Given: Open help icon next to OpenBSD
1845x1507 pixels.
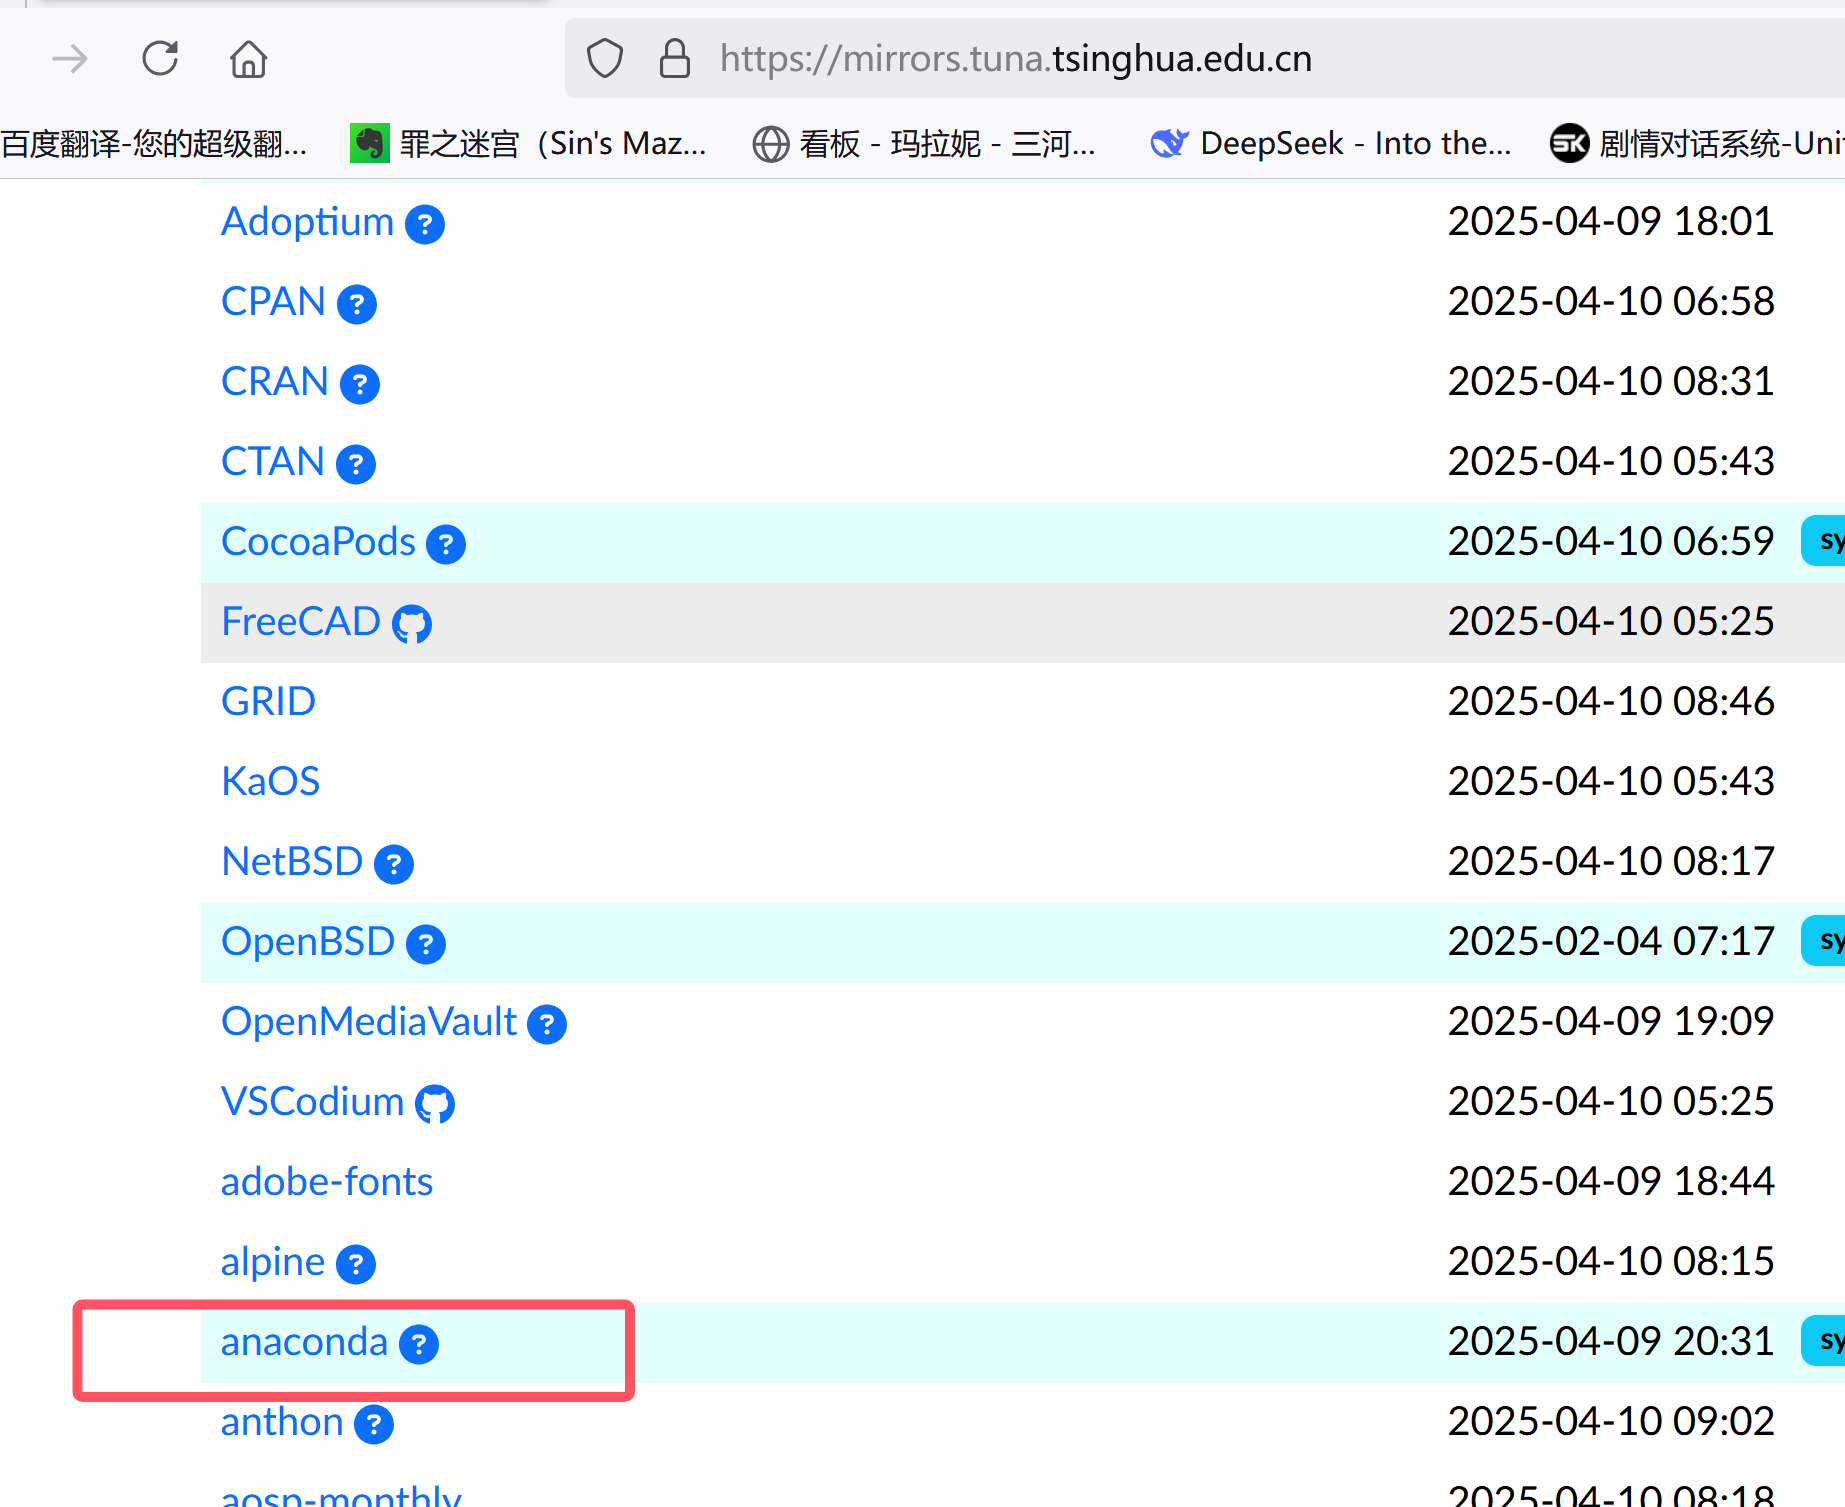Looking at the screenshot, I should pyautogui.click(x=426, y=944).
